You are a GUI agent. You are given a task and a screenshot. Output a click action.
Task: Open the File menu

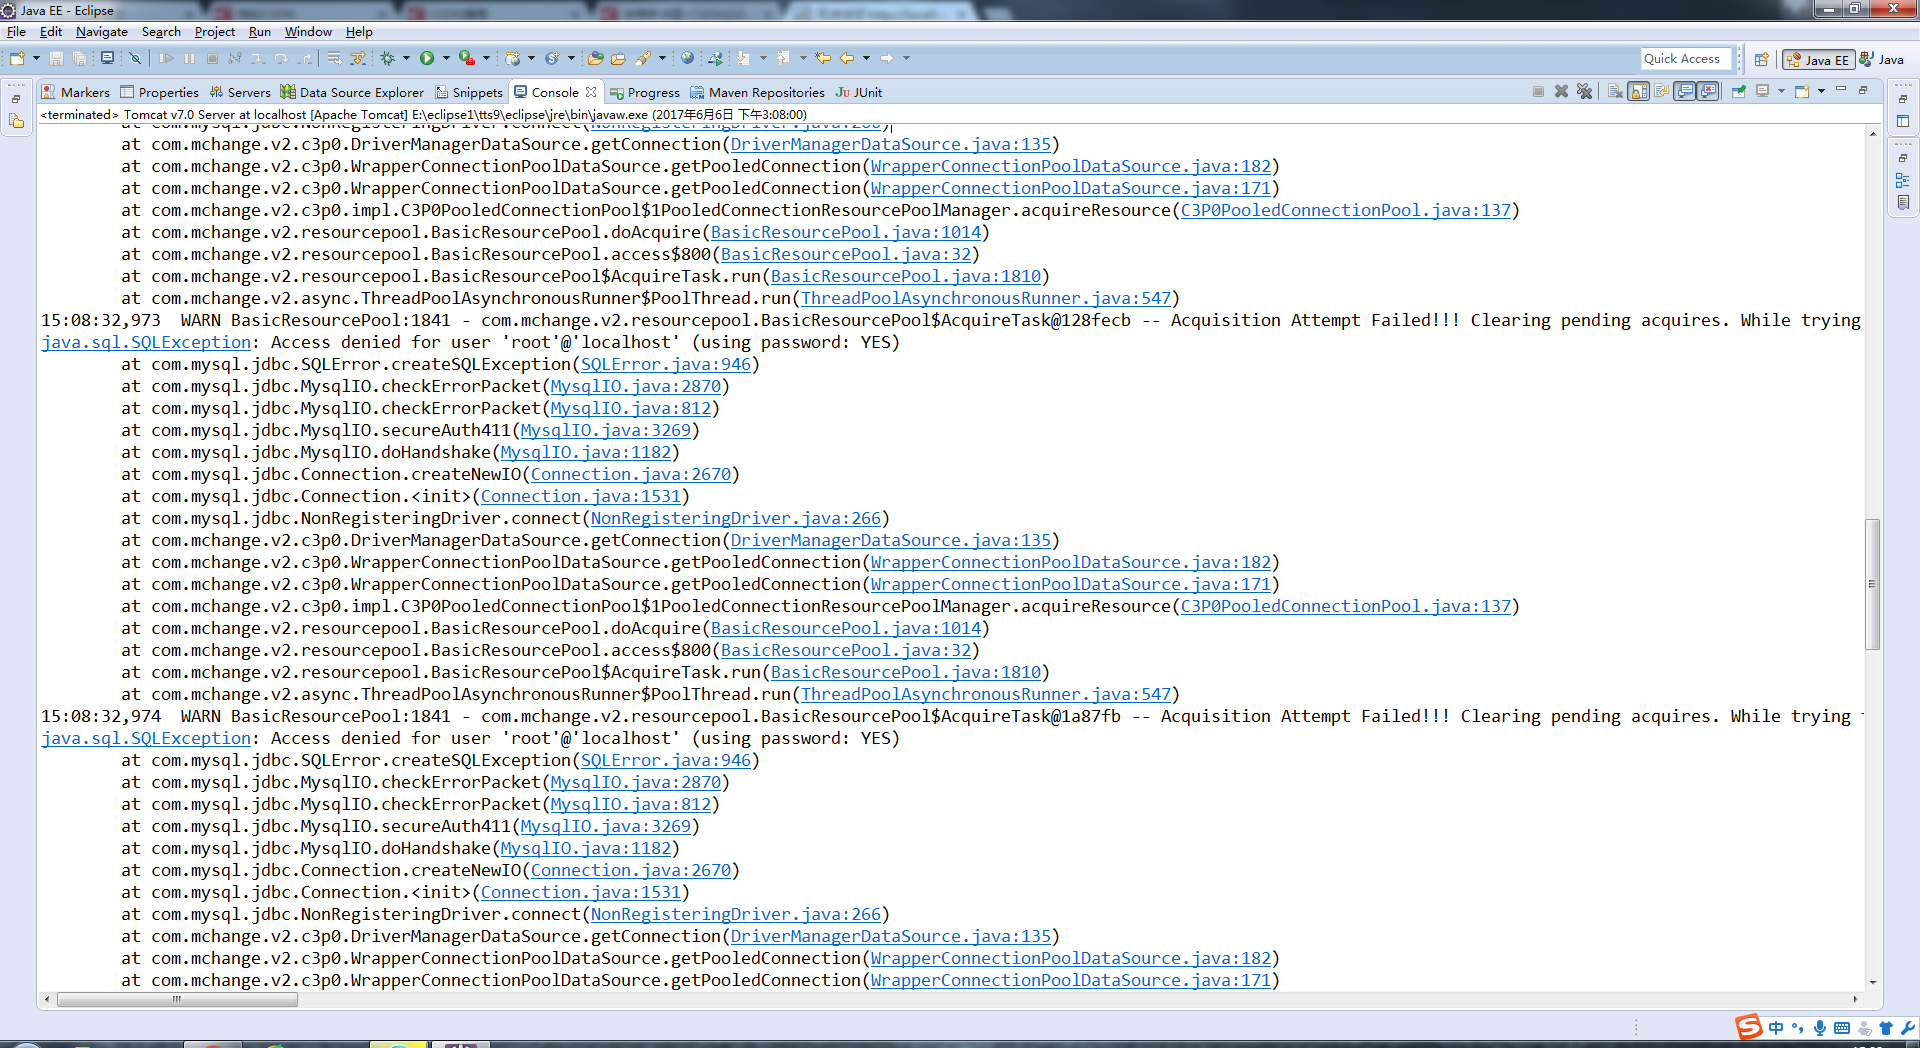coord(16,32)
